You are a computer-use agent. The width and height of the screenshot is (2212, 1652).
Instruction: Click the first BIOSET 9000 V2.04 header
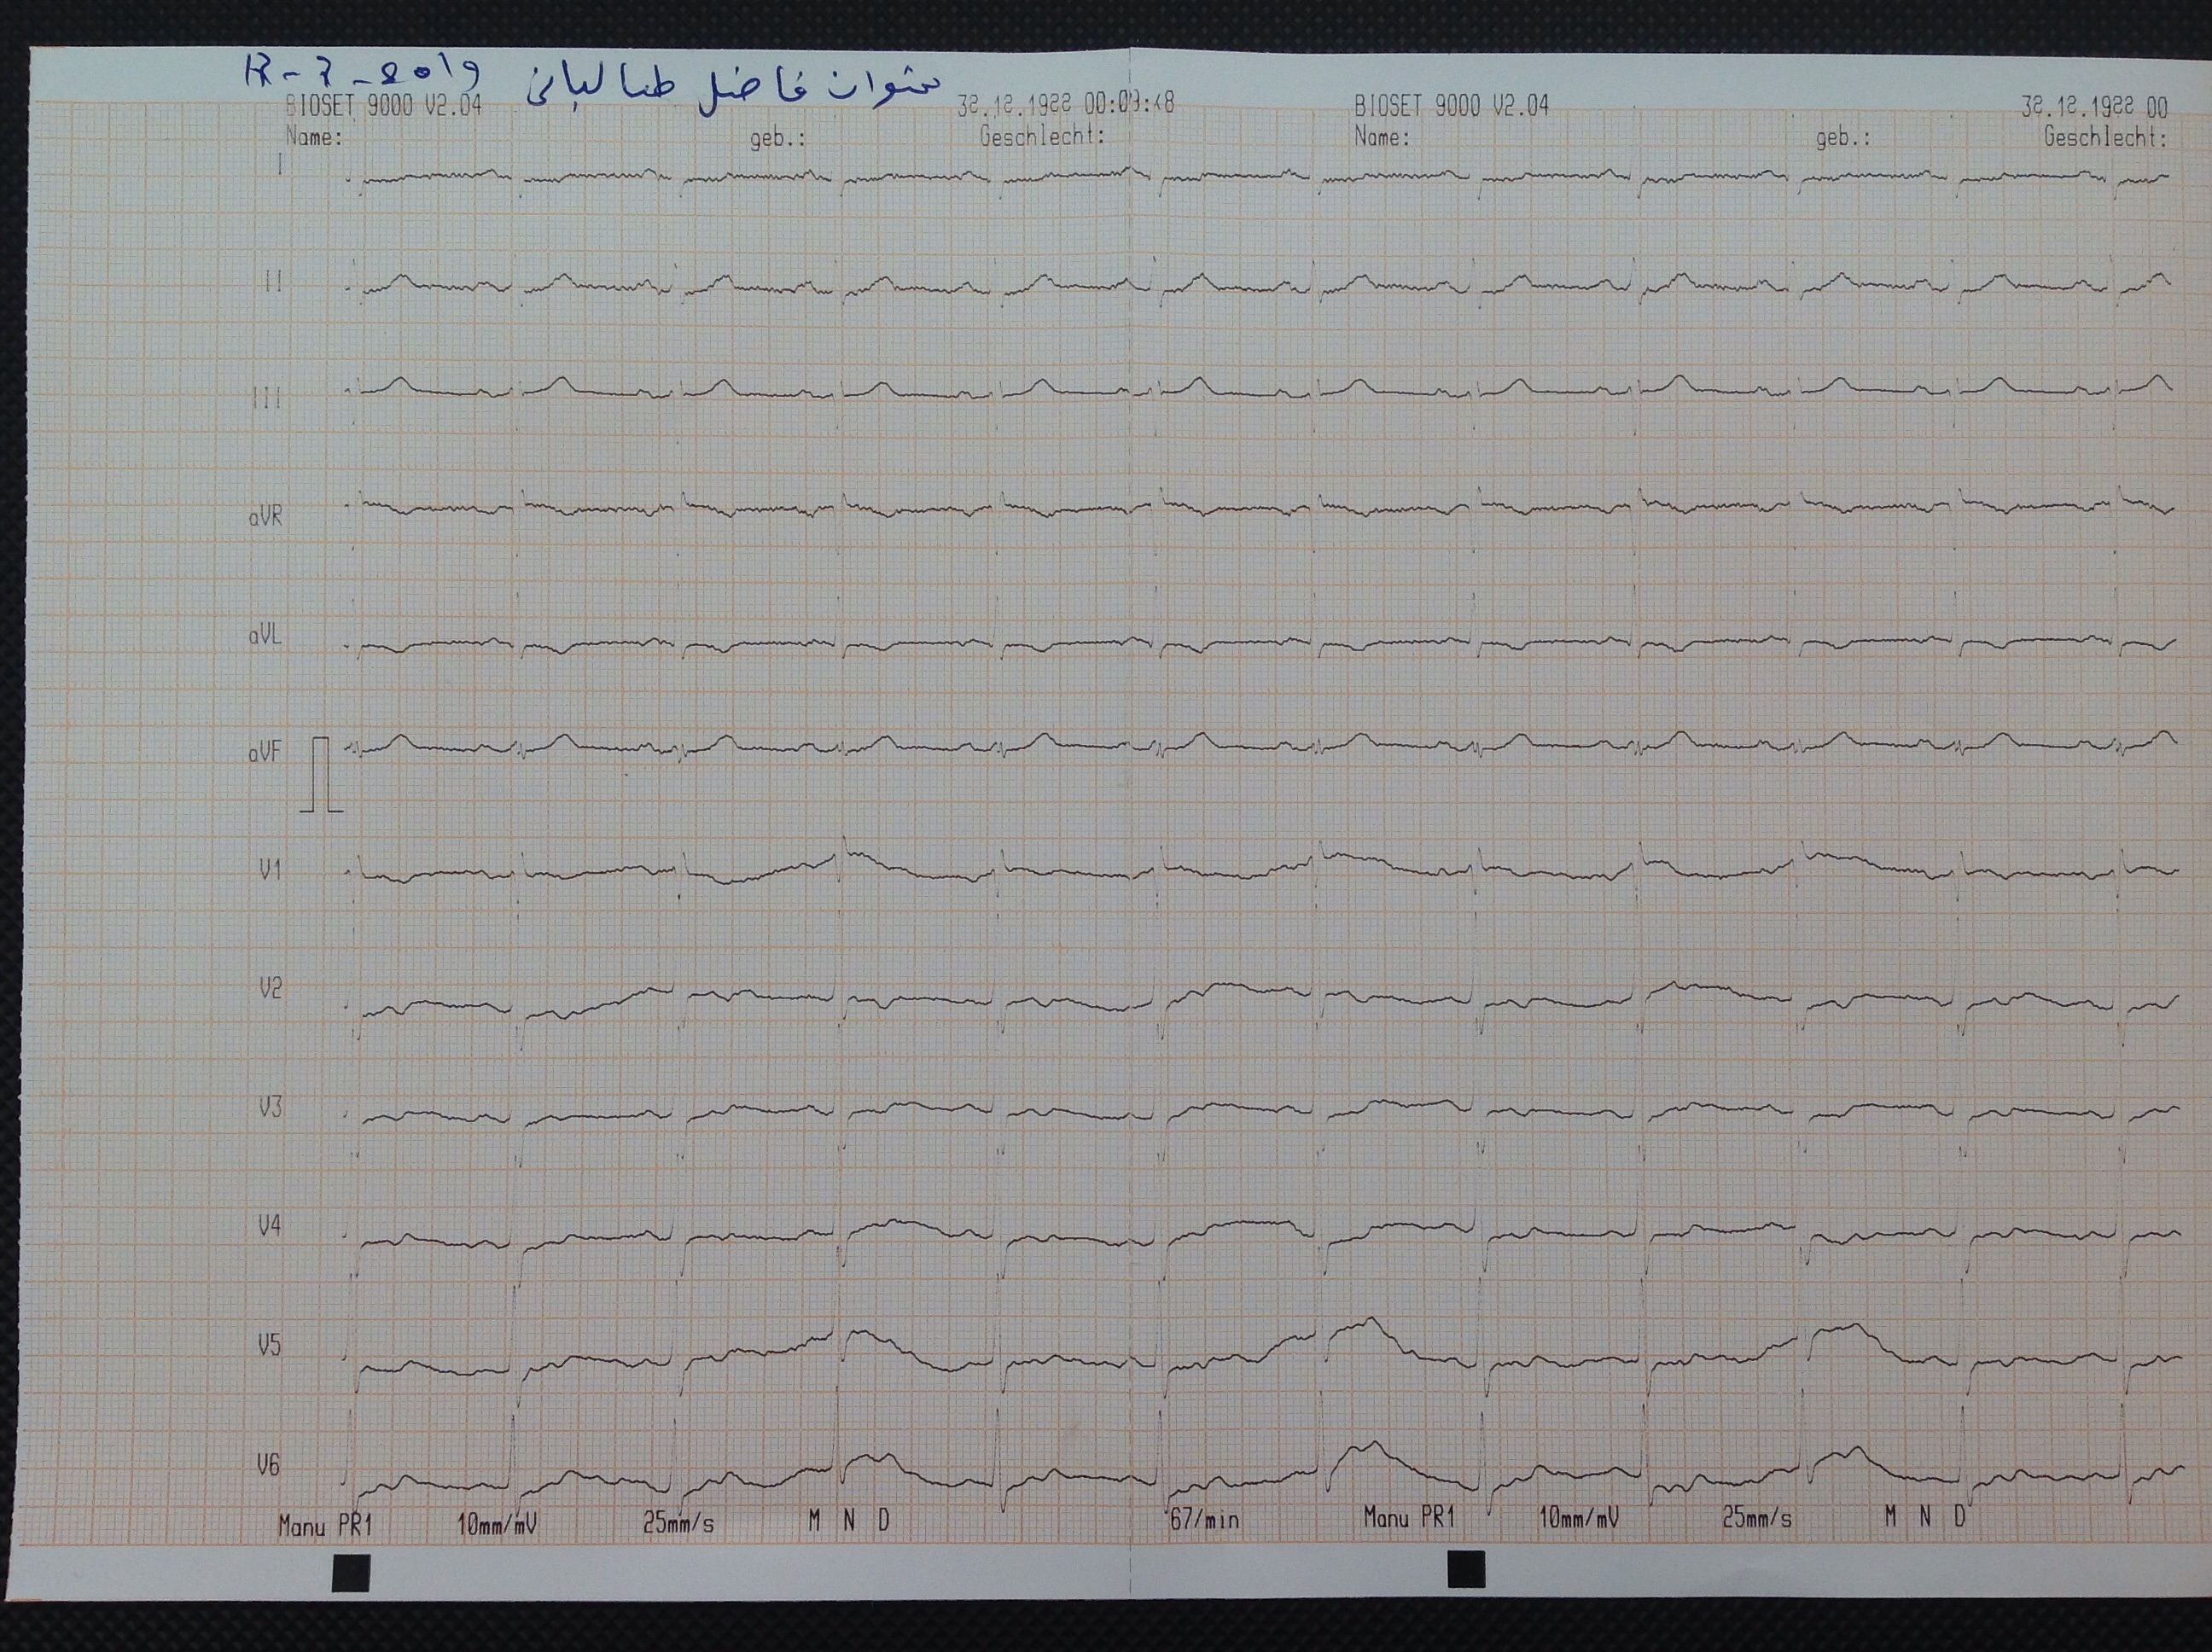click(383, 107)
